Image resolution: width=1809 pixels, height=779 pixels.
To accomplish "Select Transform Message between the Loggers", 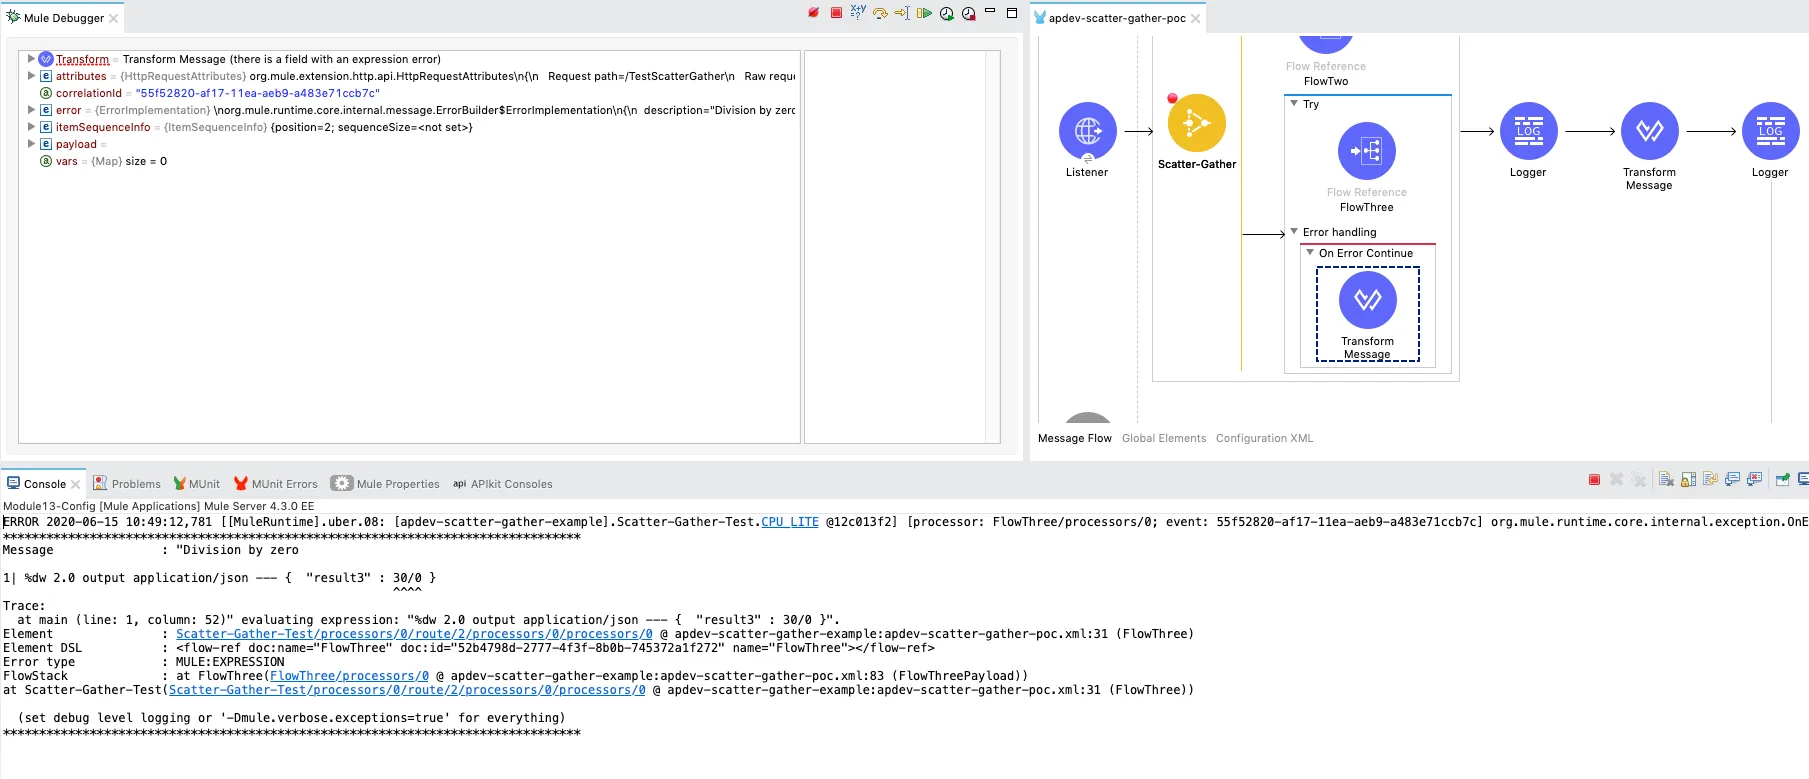I will pyautogui.click(x=1650, y=131).
